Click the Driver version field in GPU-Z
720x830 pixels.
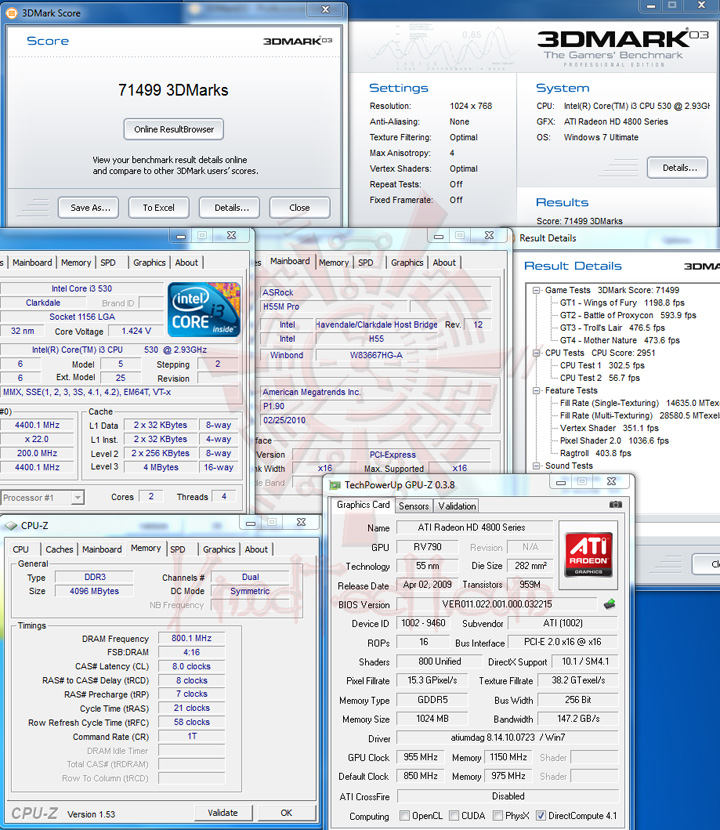(507, 737)
